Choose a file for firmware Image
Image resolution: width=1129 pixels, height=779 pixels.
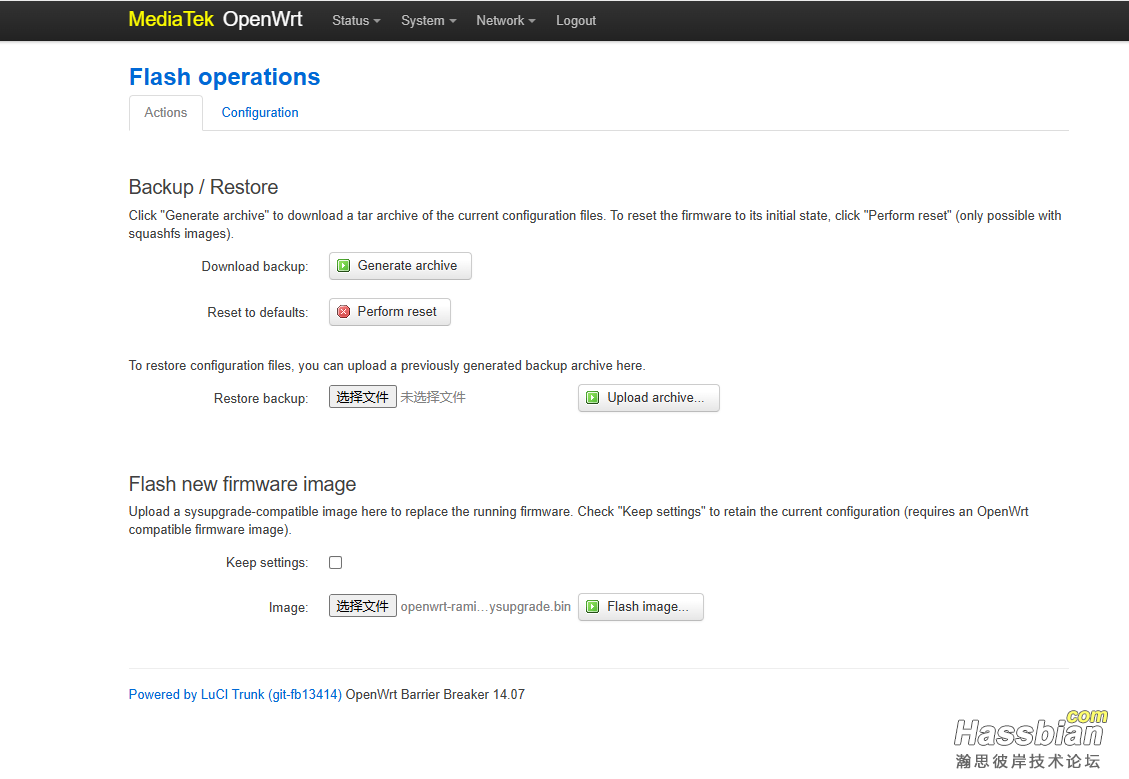coord(363,606)
